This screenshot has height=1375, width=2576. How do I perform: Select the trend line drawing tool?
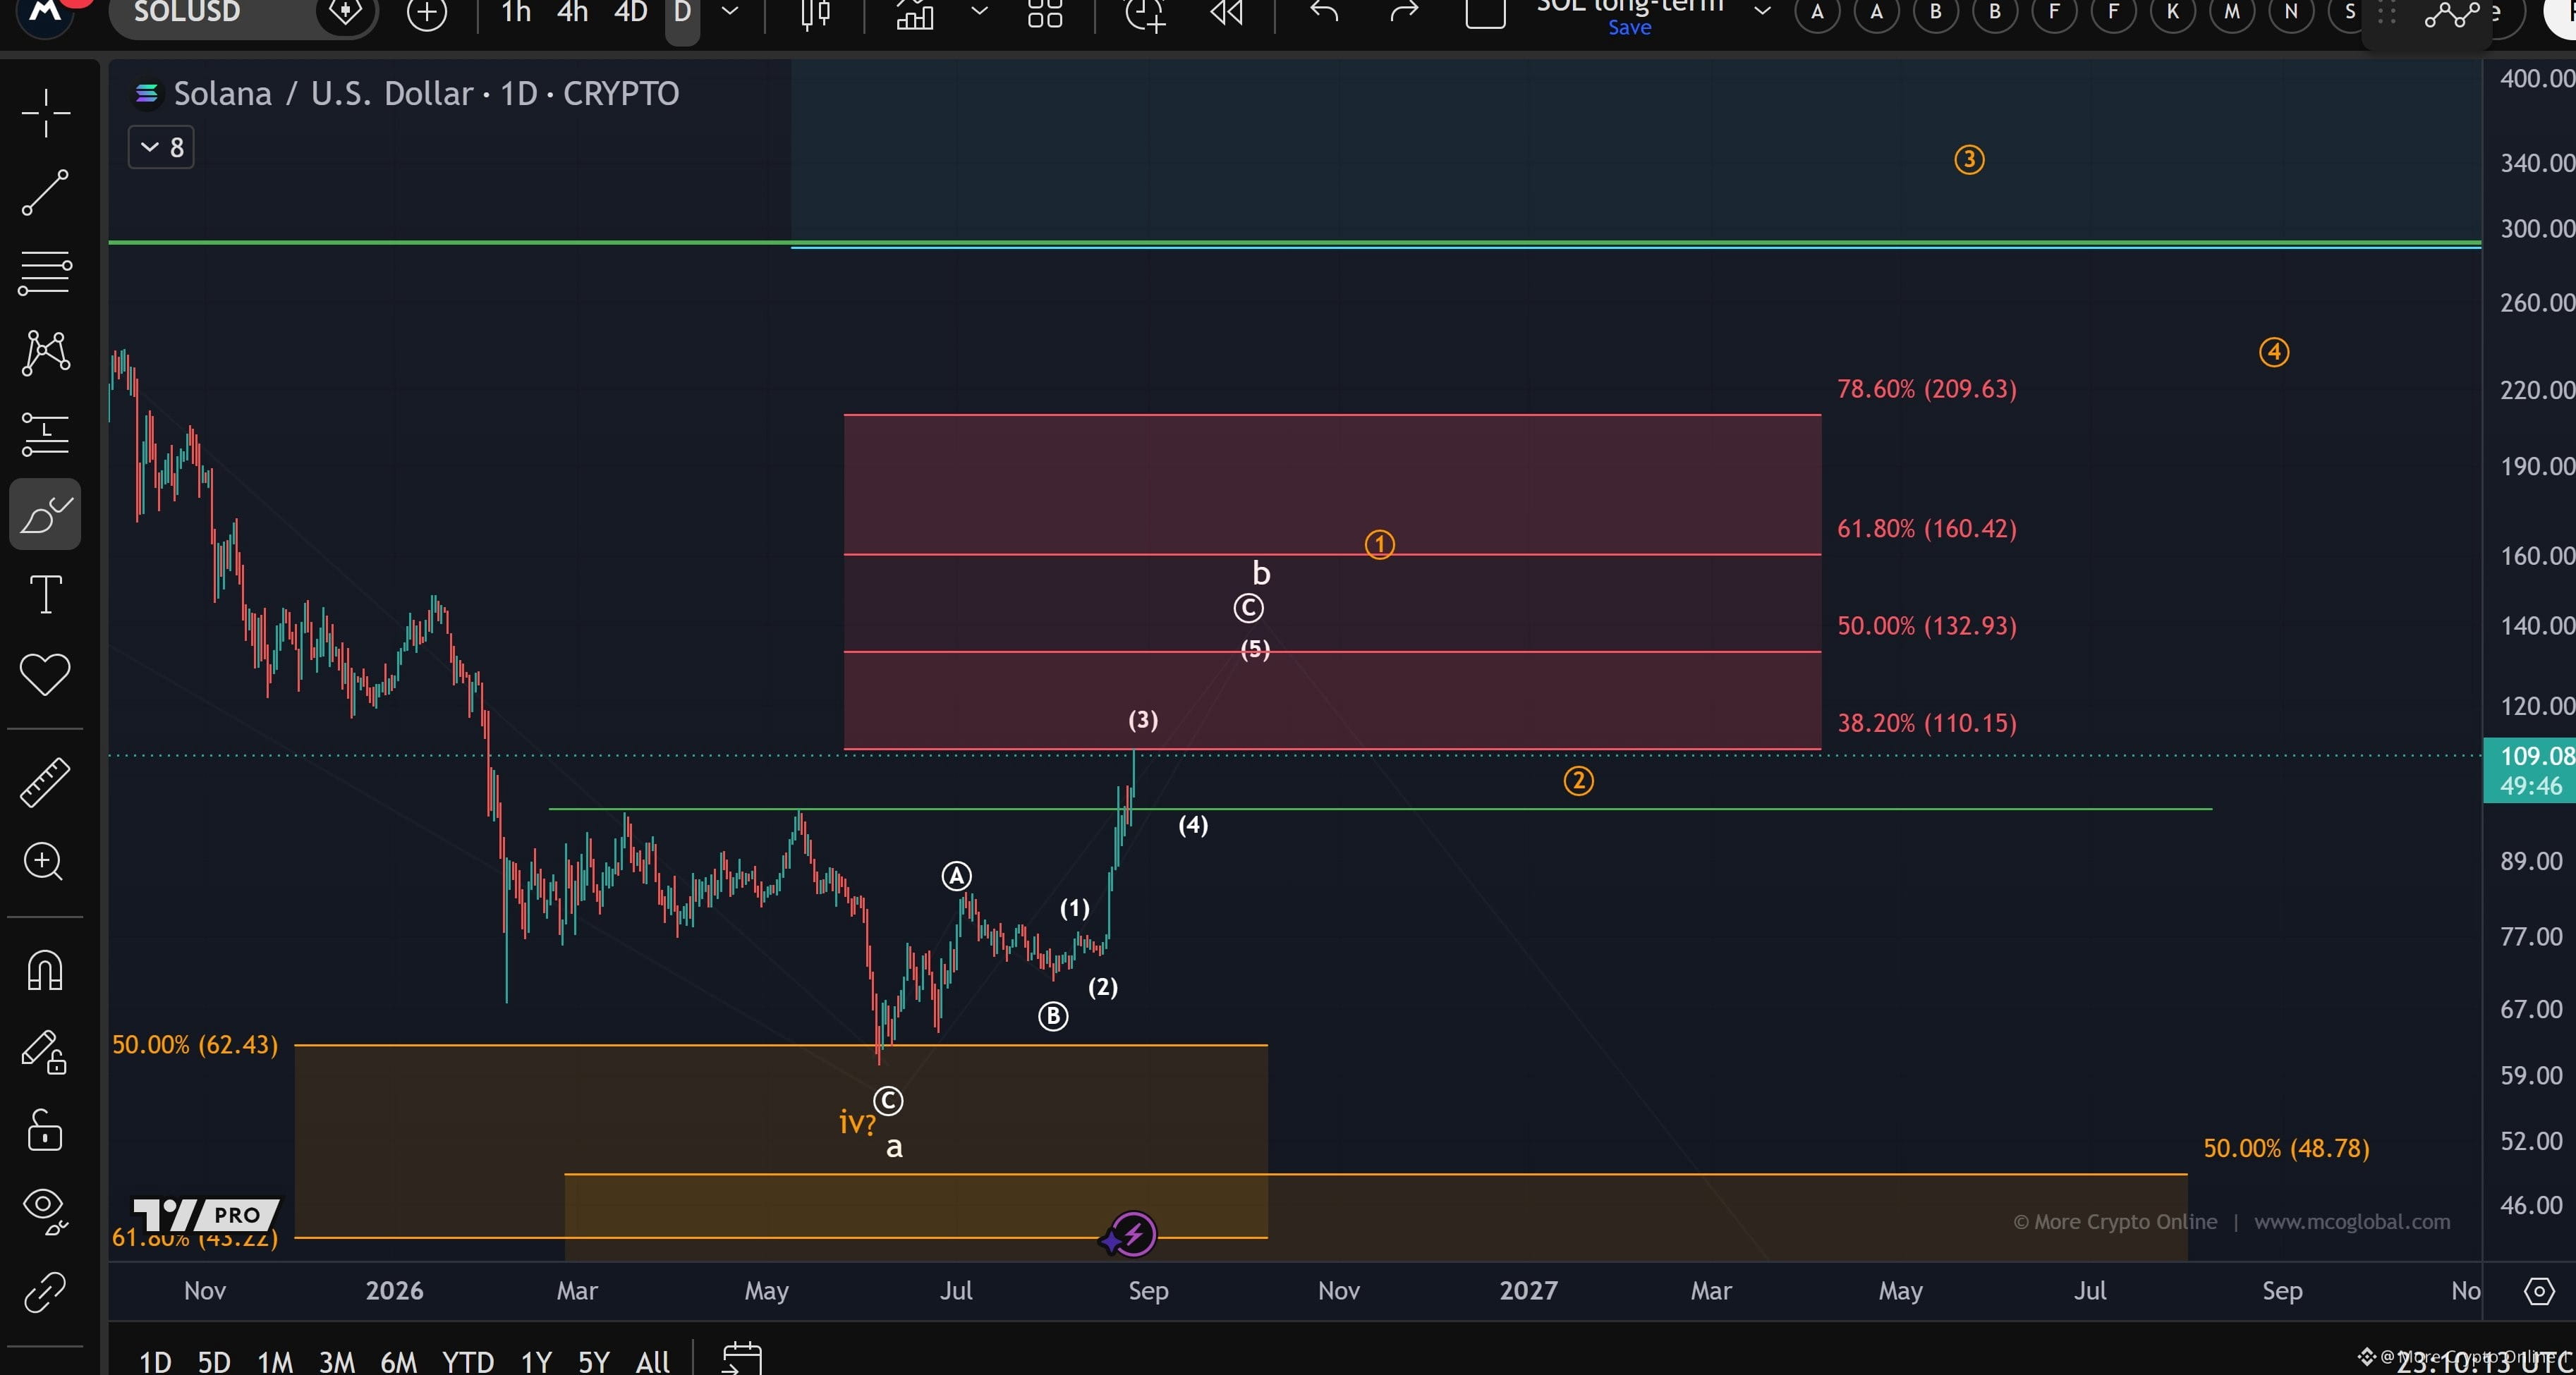[45, 192]
